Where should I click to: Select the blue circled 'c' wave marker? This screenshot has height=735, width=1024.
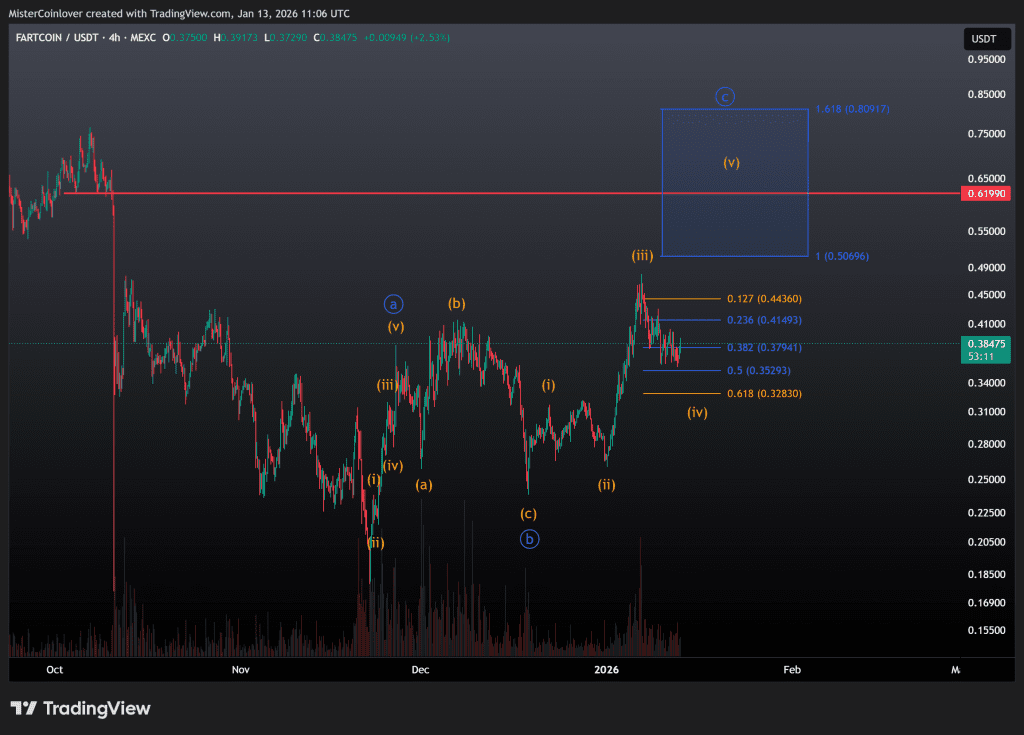click(x=726, y=97)
